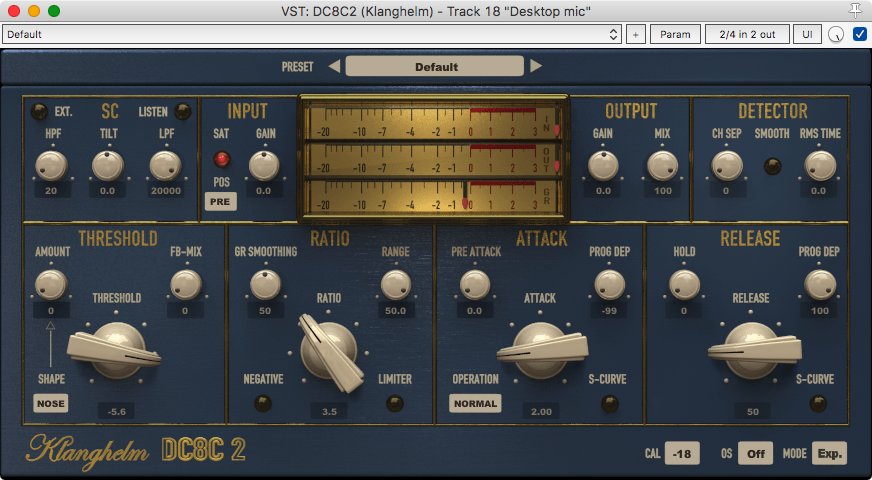The width and height of the screenshot is (872, 480).
Task: Click the attack PROG DEP -99 value
Action: [x=610, y=310]
